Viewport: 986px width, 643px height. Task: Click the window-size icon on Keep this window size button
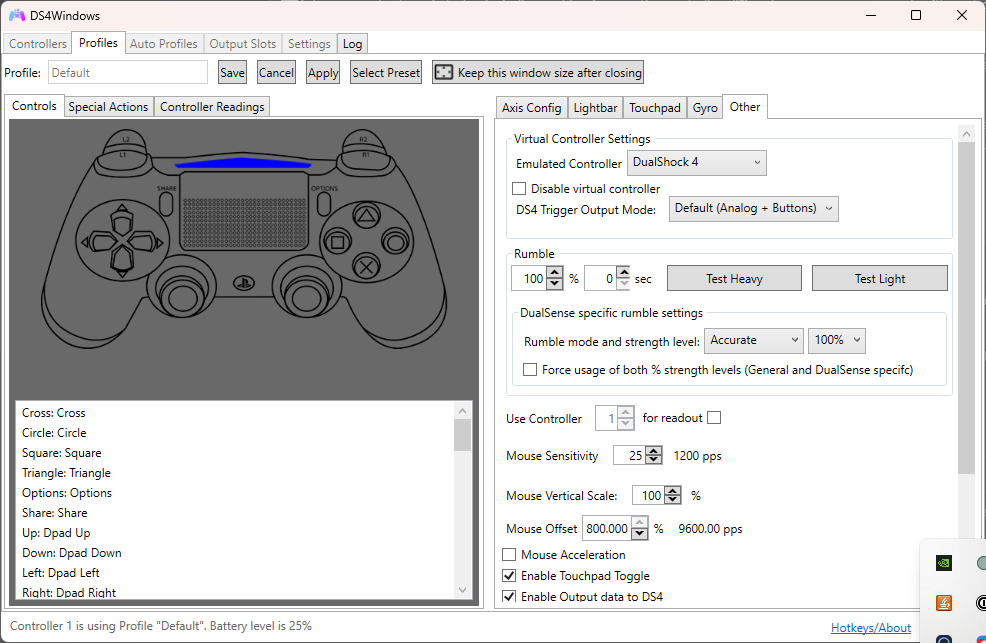click(x=443, y=72)
